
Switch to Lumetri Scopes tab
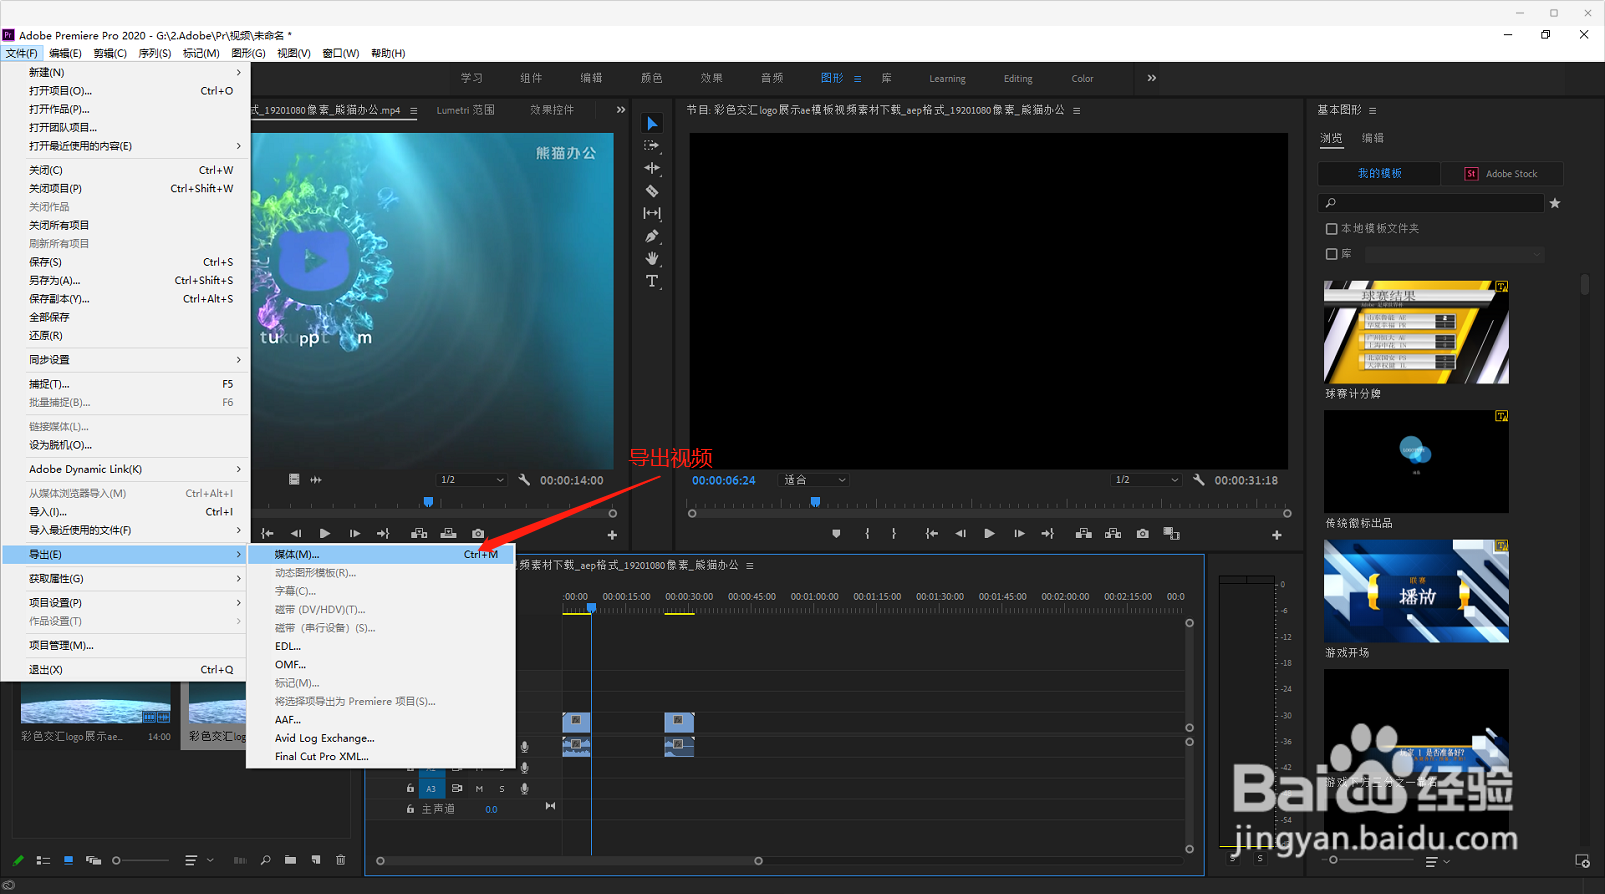pos(465,110)
